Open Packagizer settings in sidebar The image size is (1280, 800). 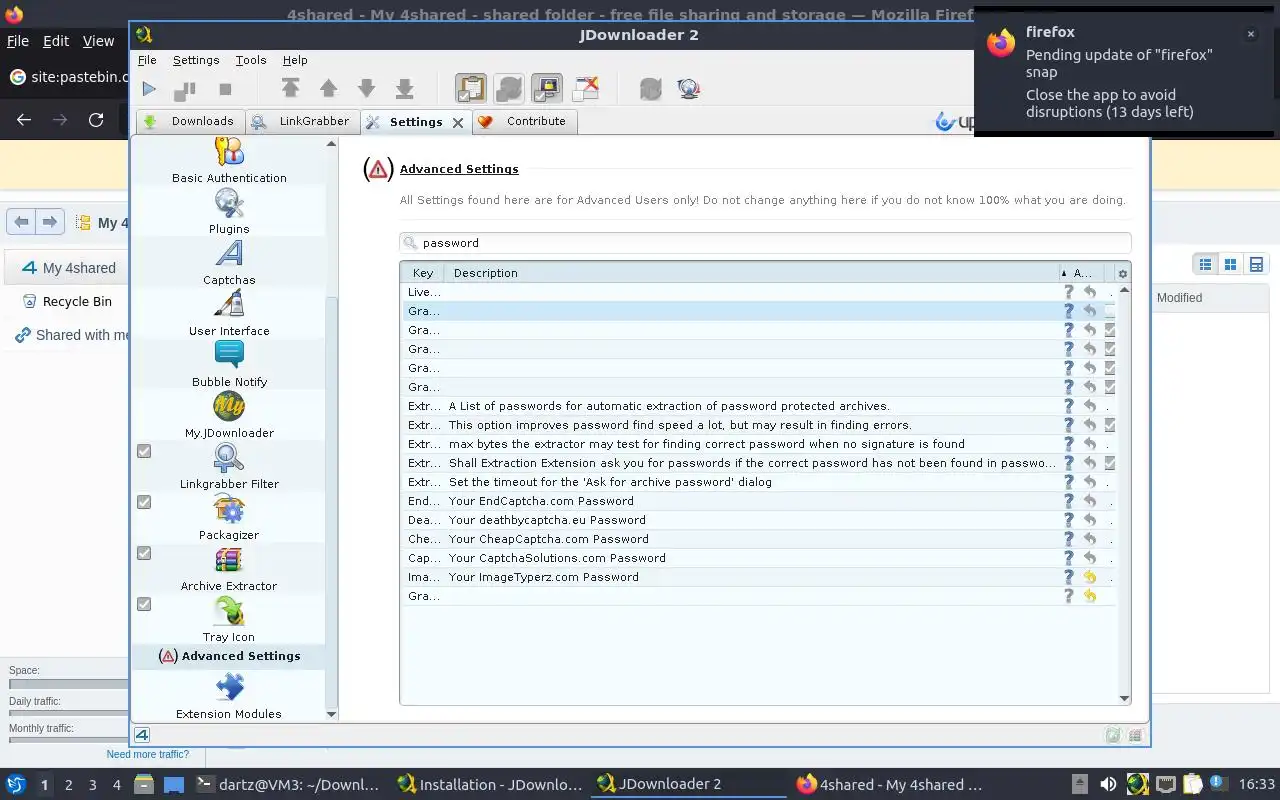pyautogui.click(x=229, y=518)
